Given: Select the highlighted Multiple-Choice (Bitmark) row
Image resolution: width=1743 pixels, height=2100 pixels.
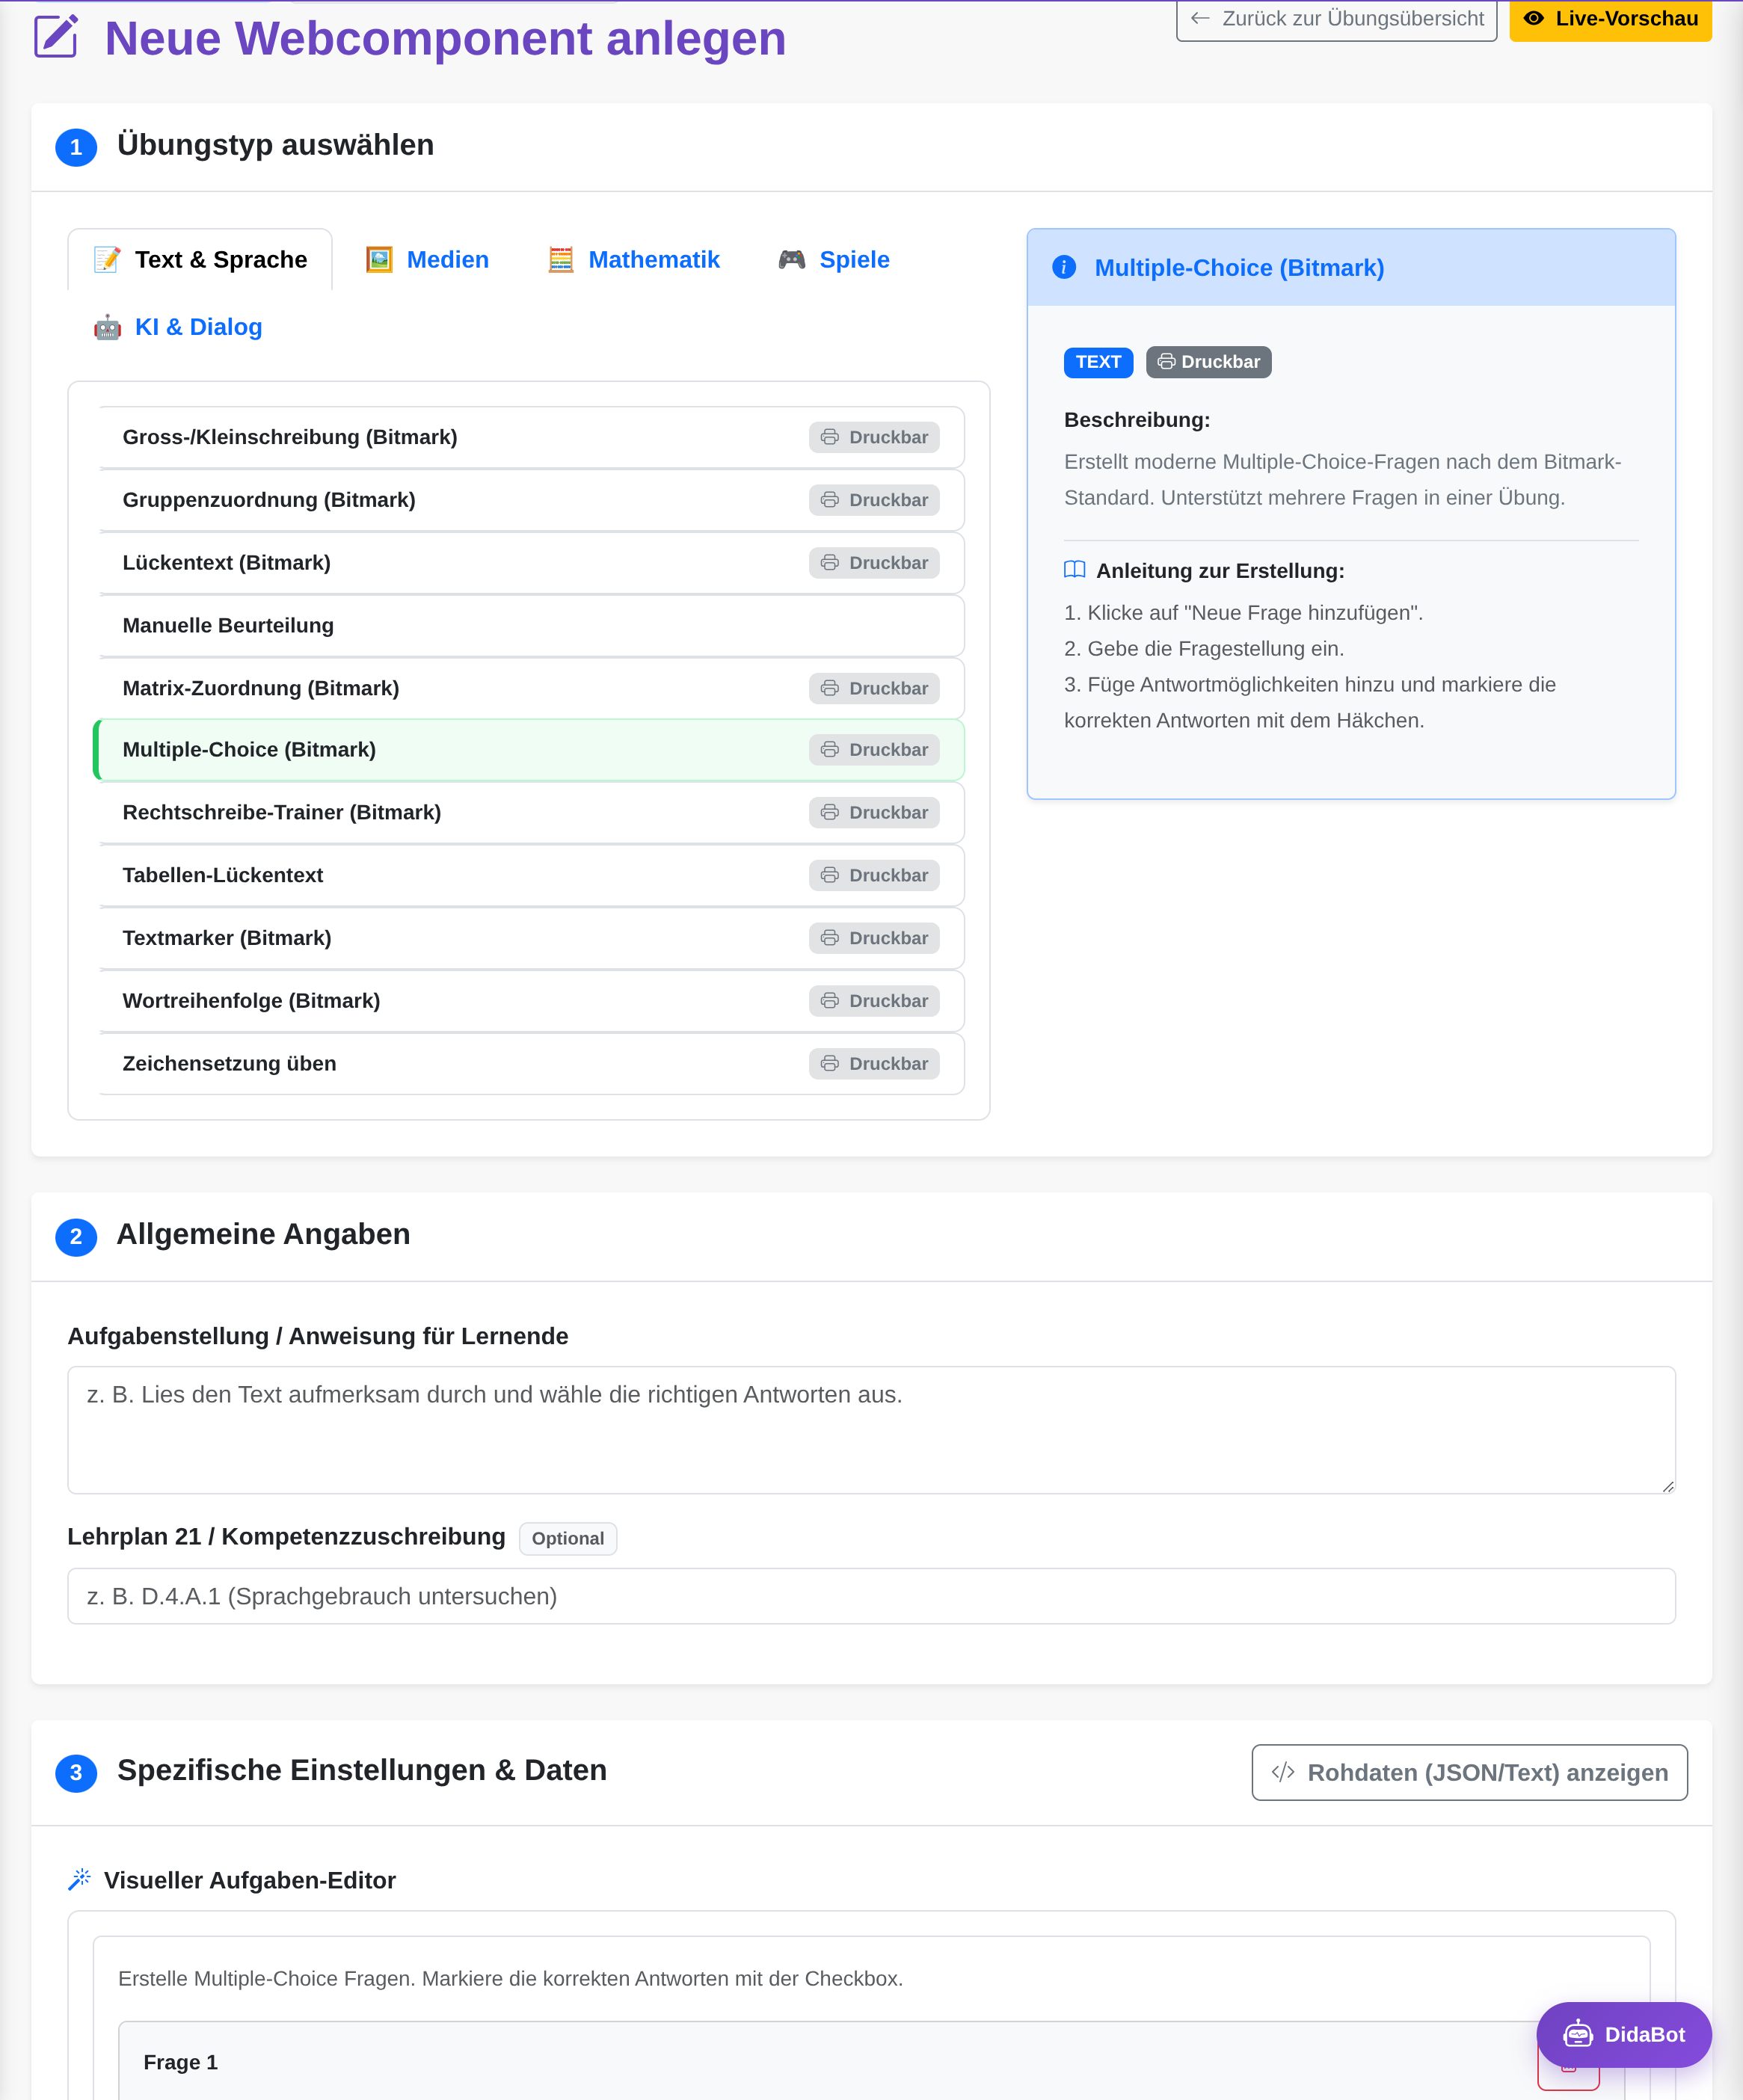Looking at the screenshot, I should click(529, 750).
